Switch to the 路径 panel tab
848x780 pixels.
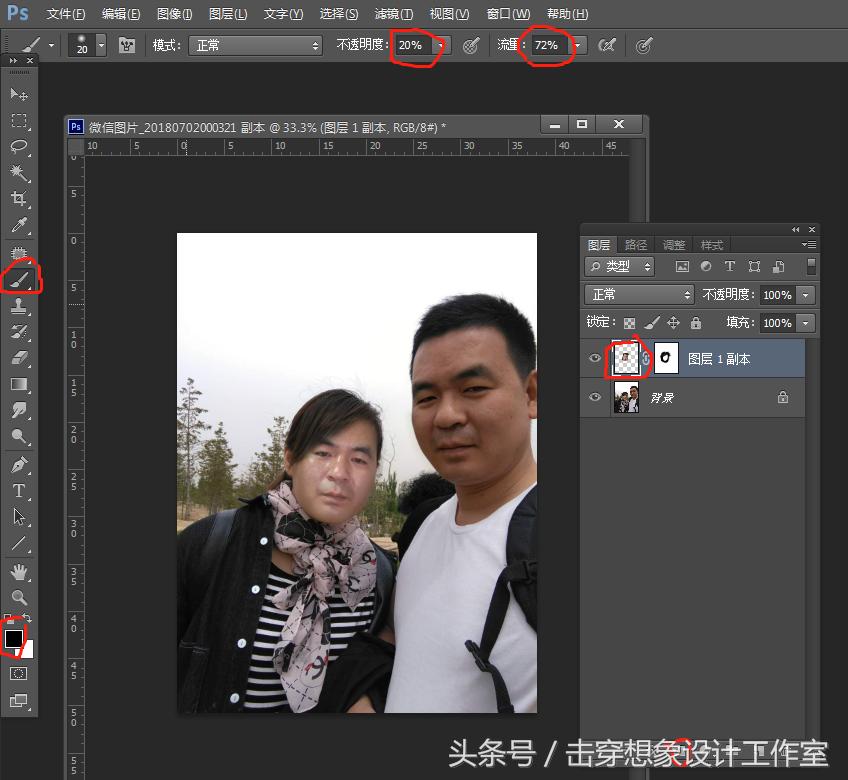click(636, 244)
